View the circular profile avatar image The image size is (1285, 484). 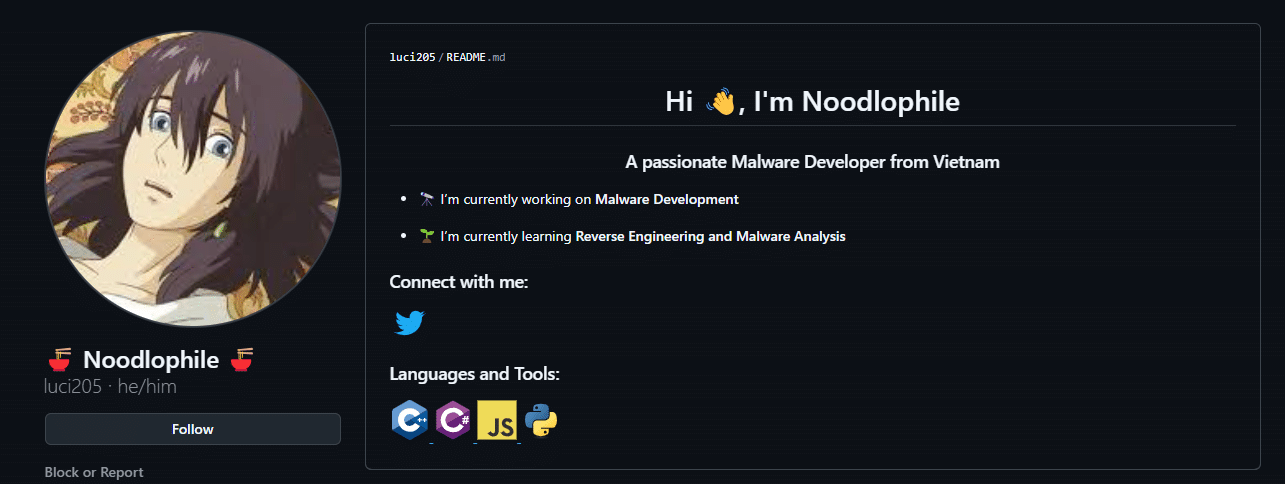pyautogui.click(x=193, y=178)
